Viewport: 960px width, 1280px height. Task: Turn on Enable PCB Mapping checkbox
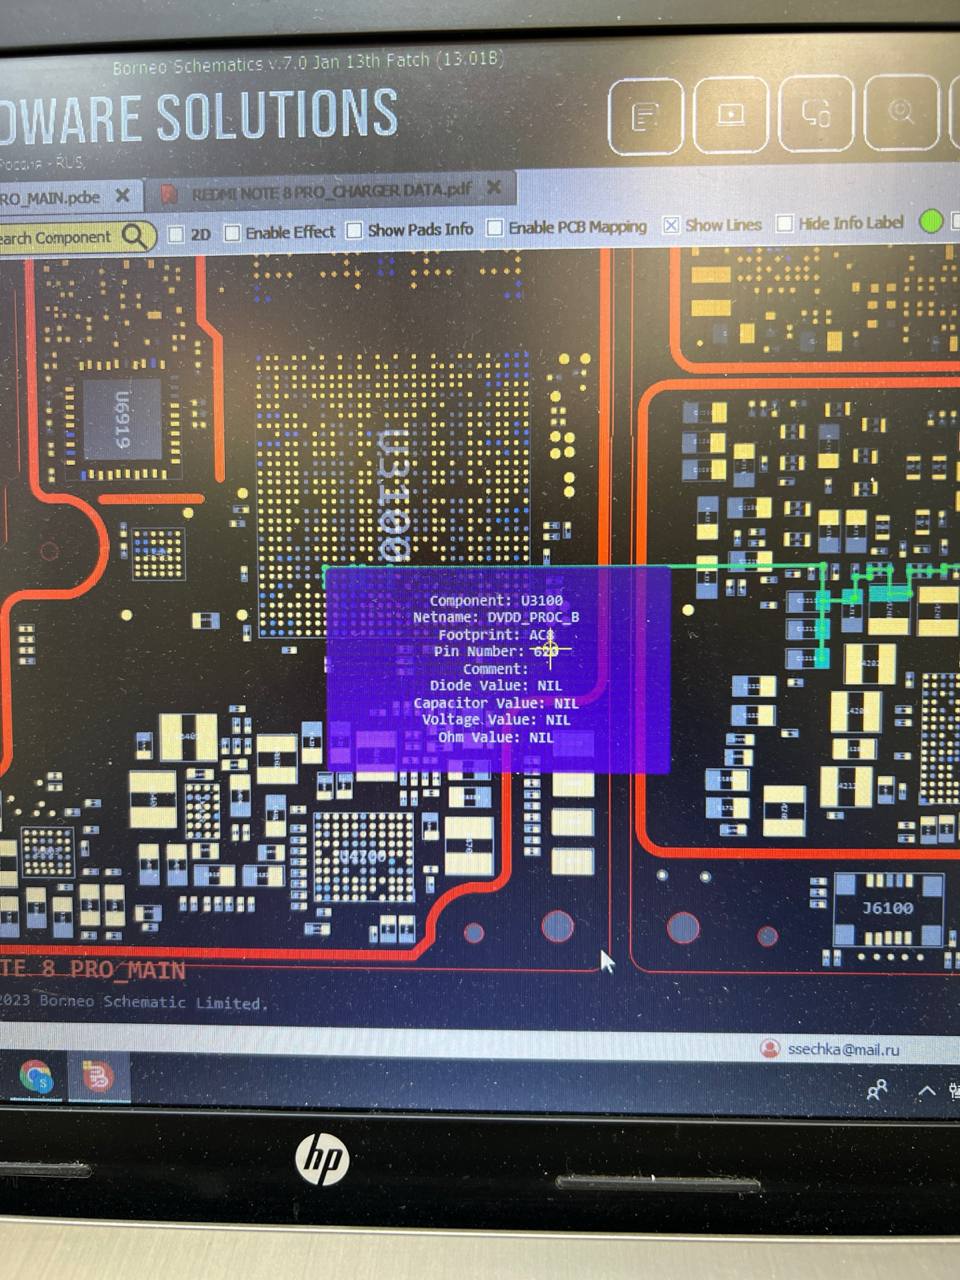point(494,228)
